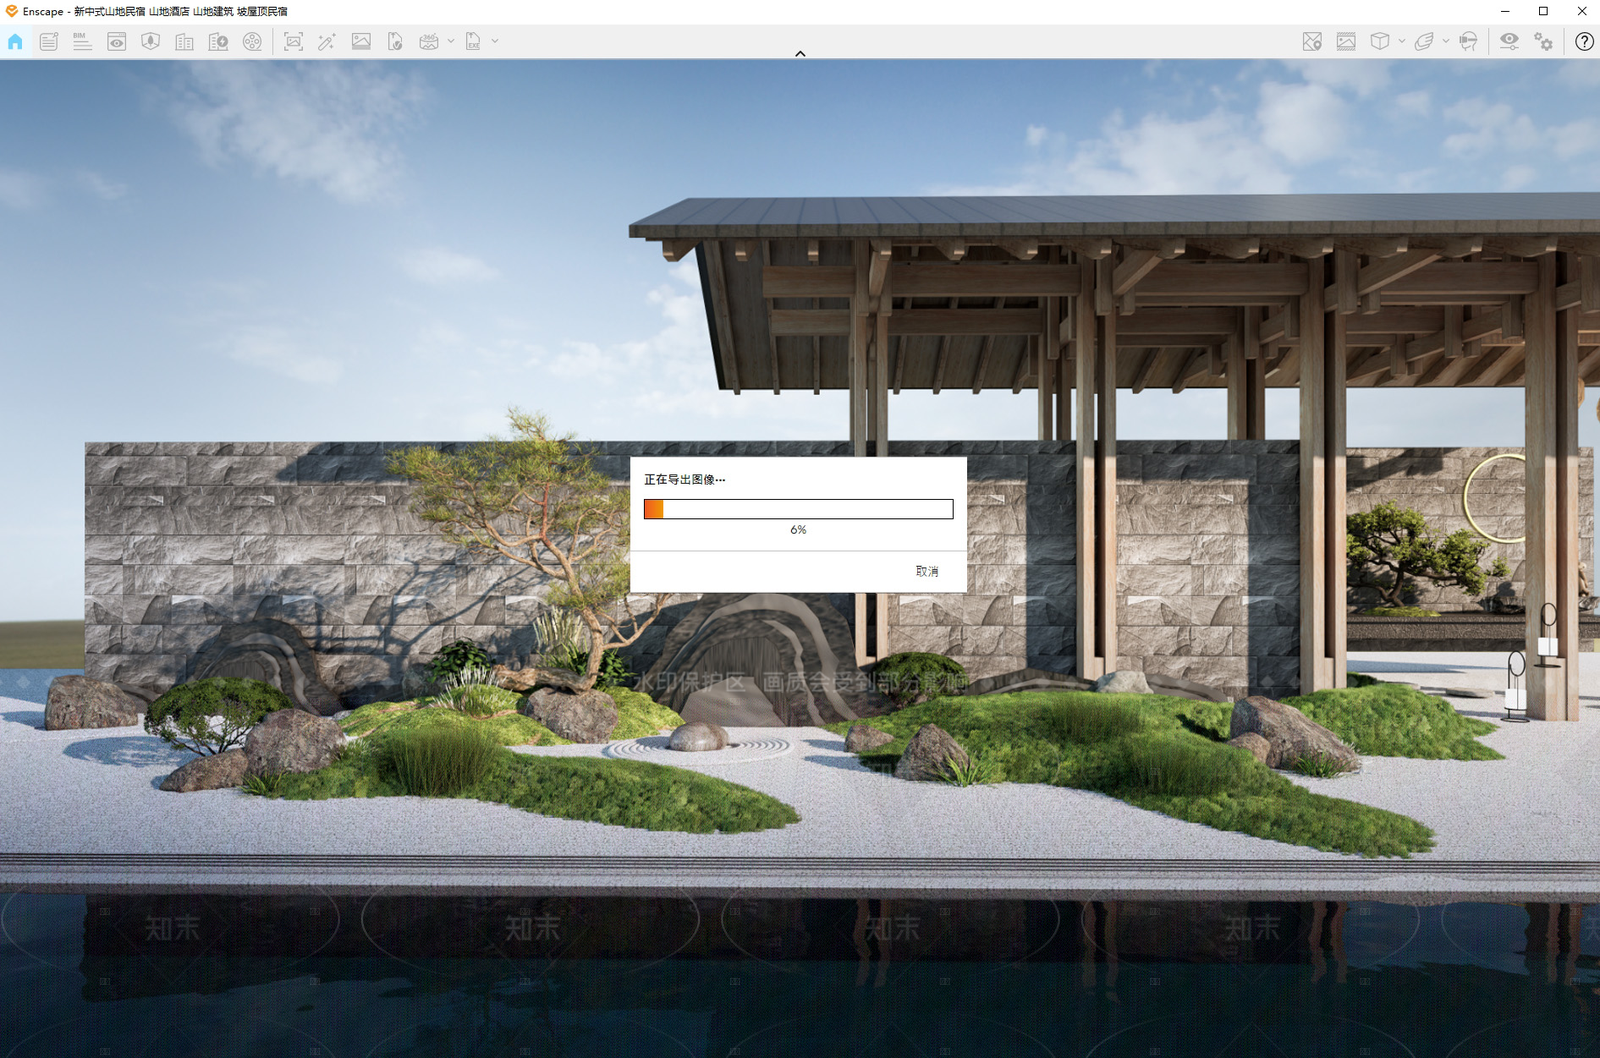Click the export progress bar
Viewport: 1600px width, 1058px height.
[798, 509]
